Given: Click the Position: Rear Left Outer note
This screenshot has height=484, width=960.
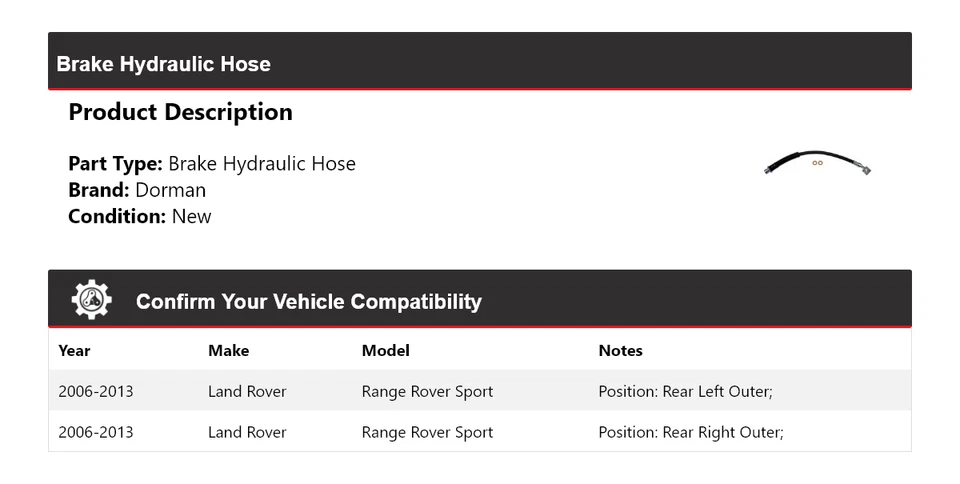Looking at the screenshot, I should point(685,391).
